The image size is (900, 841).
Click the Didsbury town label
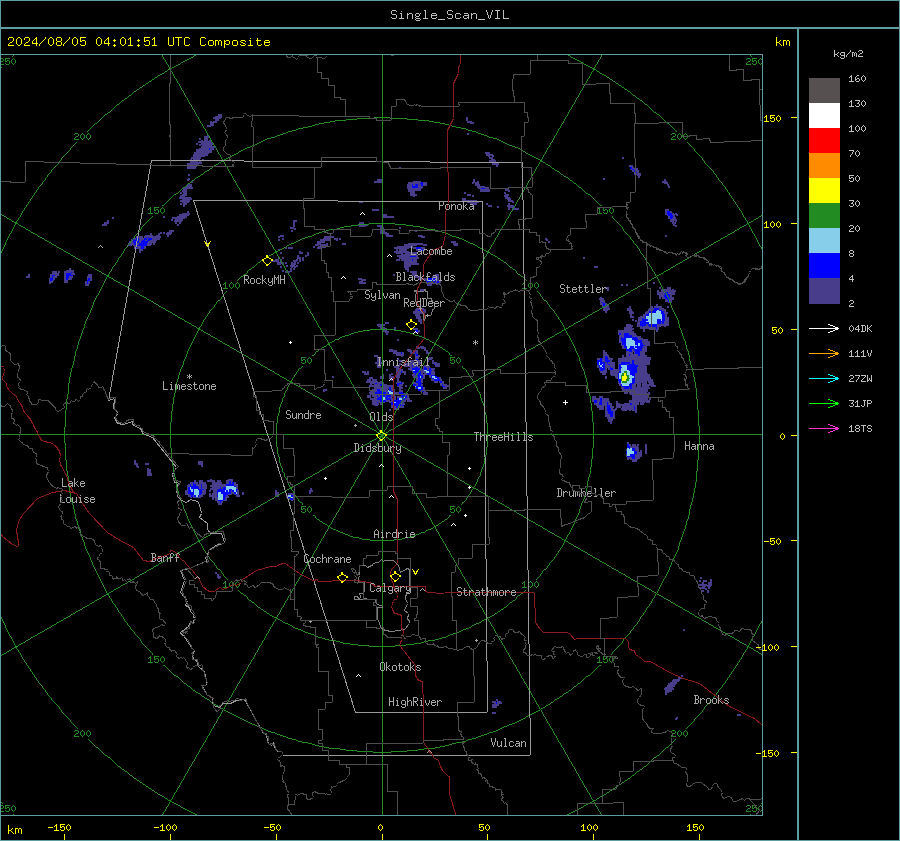[x=377, y=448]
